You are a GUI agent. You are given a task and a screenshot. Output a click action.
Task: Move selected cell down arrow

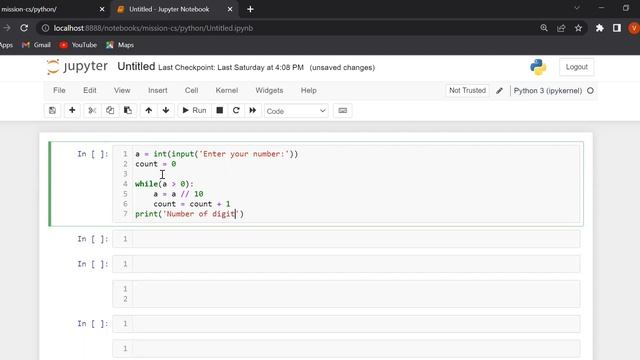coord(166,110)
